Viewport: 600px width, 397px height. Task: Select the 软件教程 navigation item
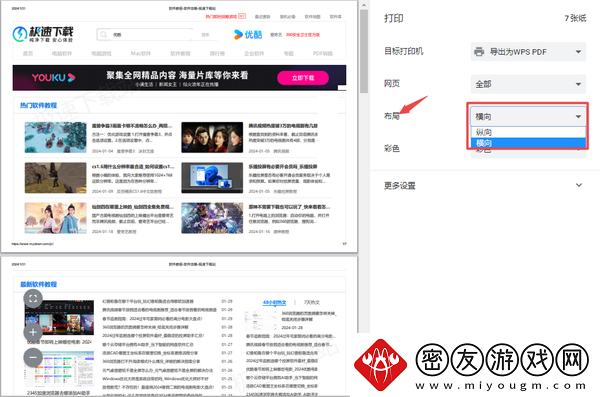tap(180, 53)
